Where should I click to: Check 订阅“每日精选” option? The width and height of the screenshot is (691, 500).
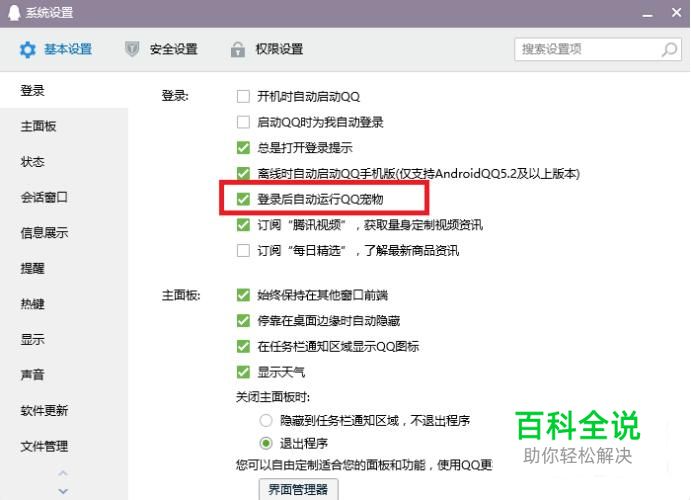243,251
